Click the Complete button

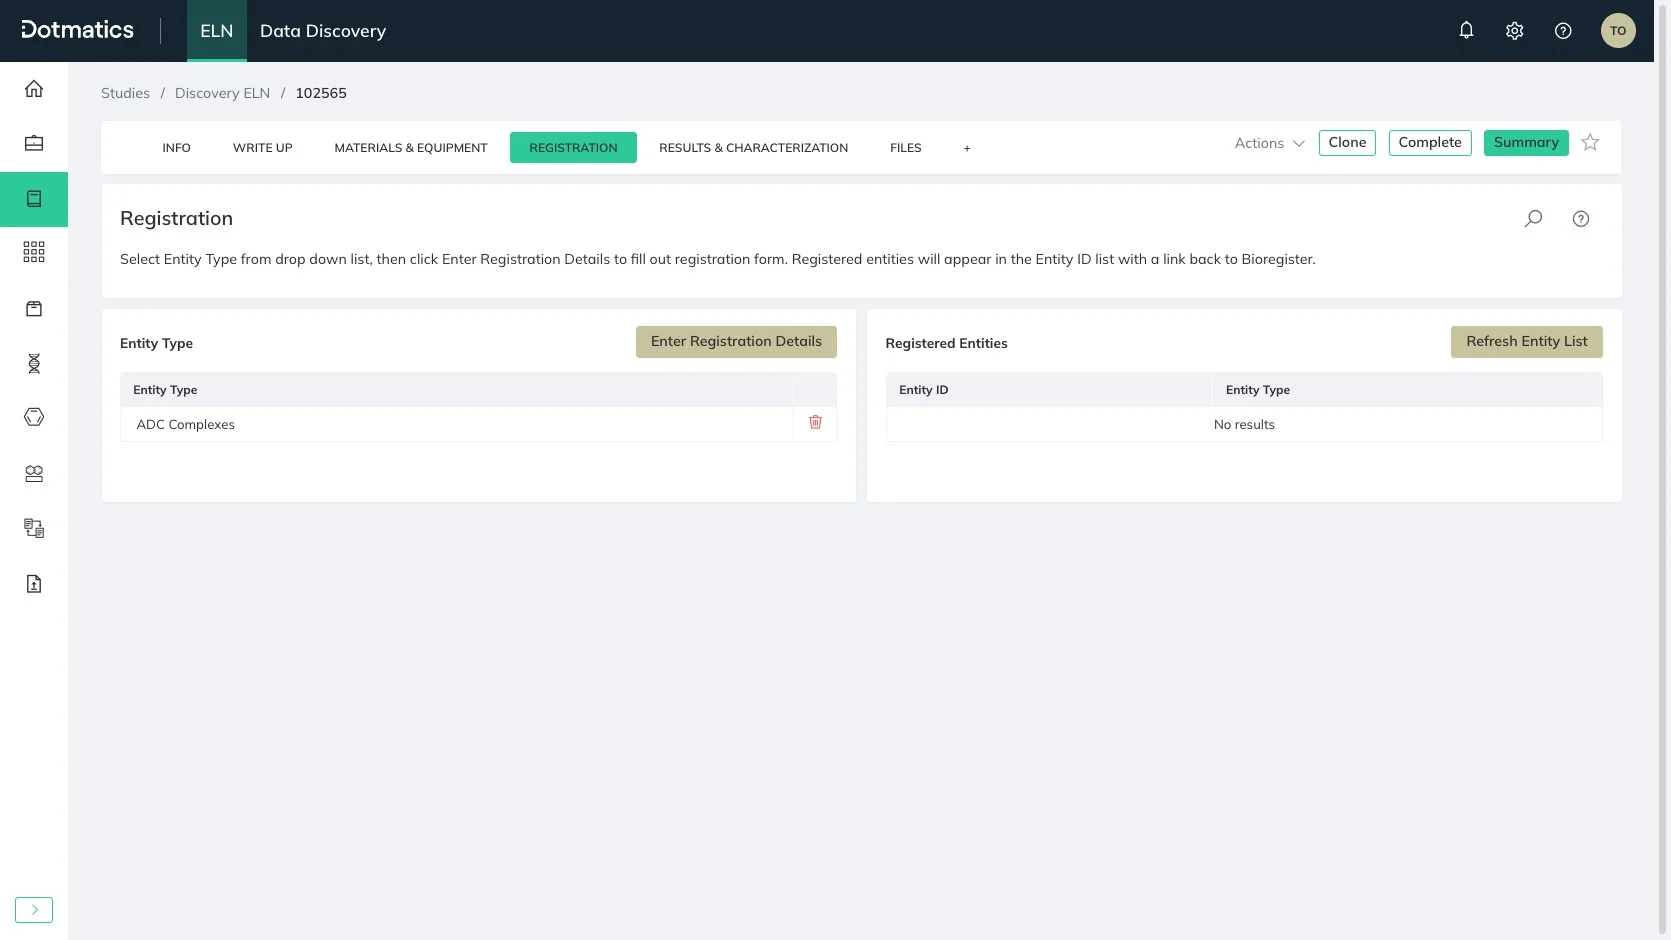[x=1430, y=143]
